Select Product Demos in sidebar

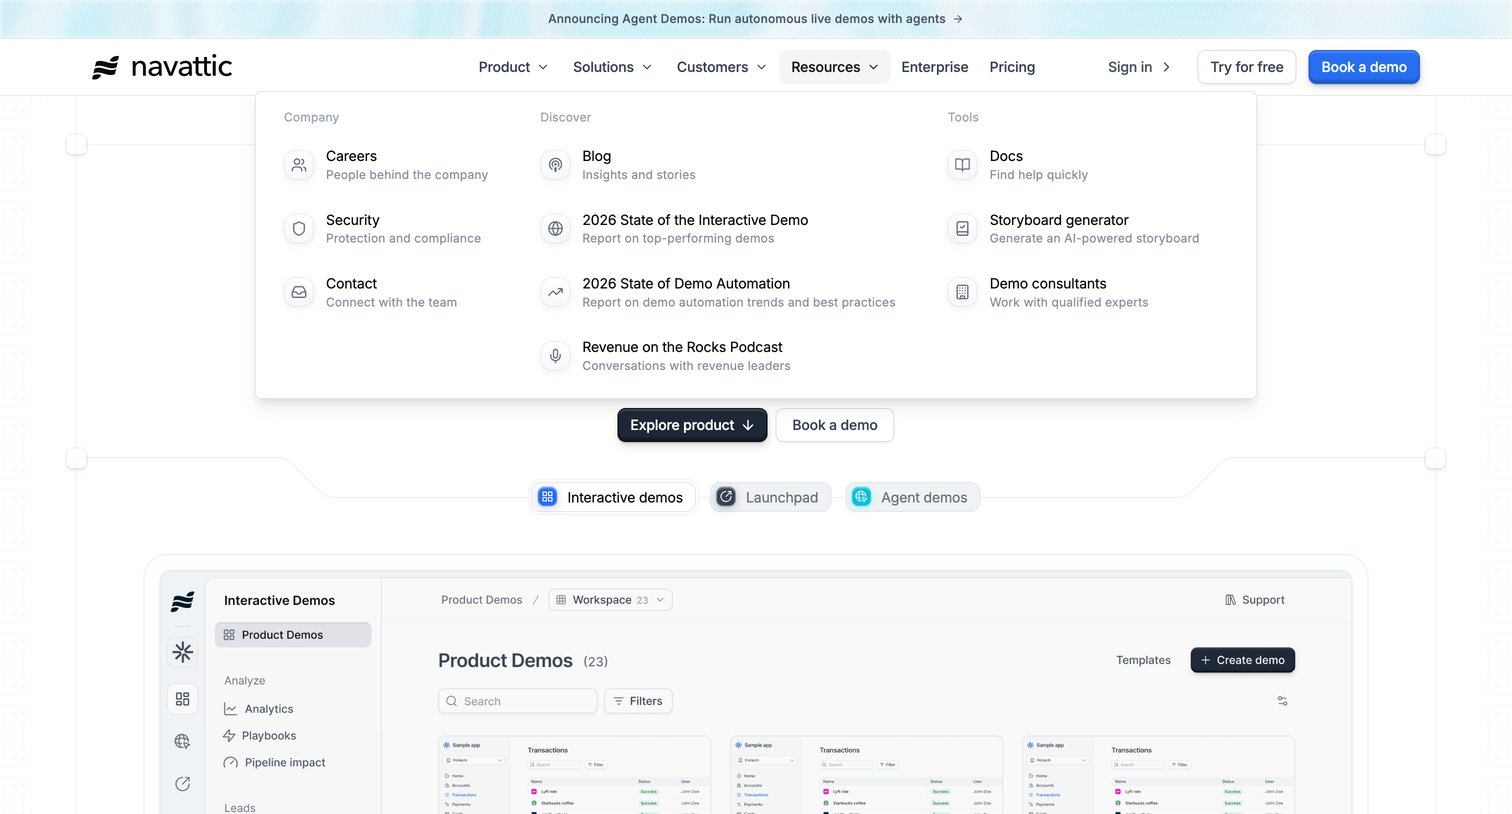293,635
